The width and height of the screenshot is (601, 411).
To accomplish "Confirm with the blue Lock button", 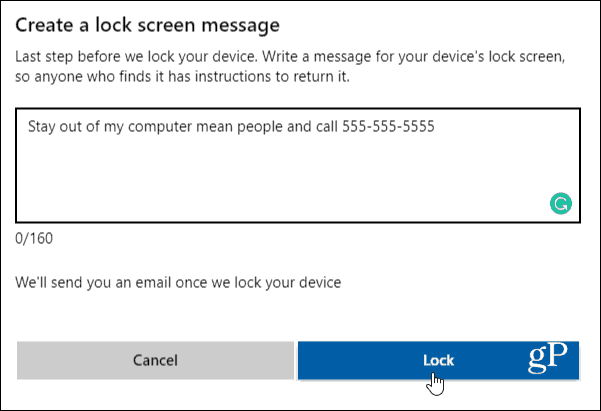I will (x=438, y=360).
